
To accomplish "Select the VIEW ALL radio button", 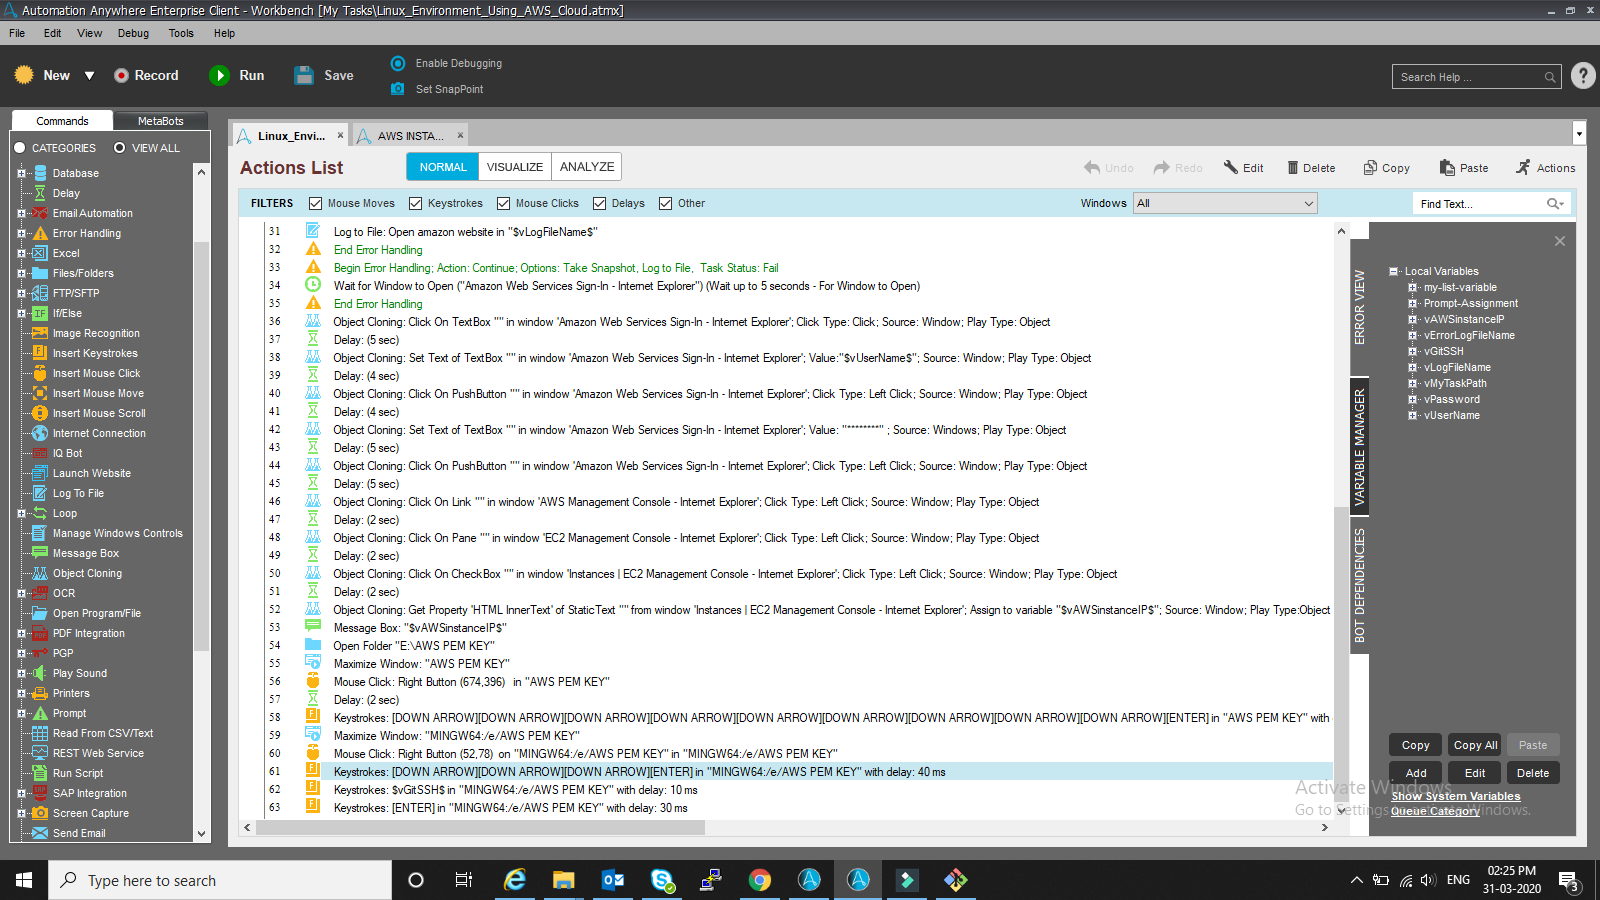I will [119, 148].
